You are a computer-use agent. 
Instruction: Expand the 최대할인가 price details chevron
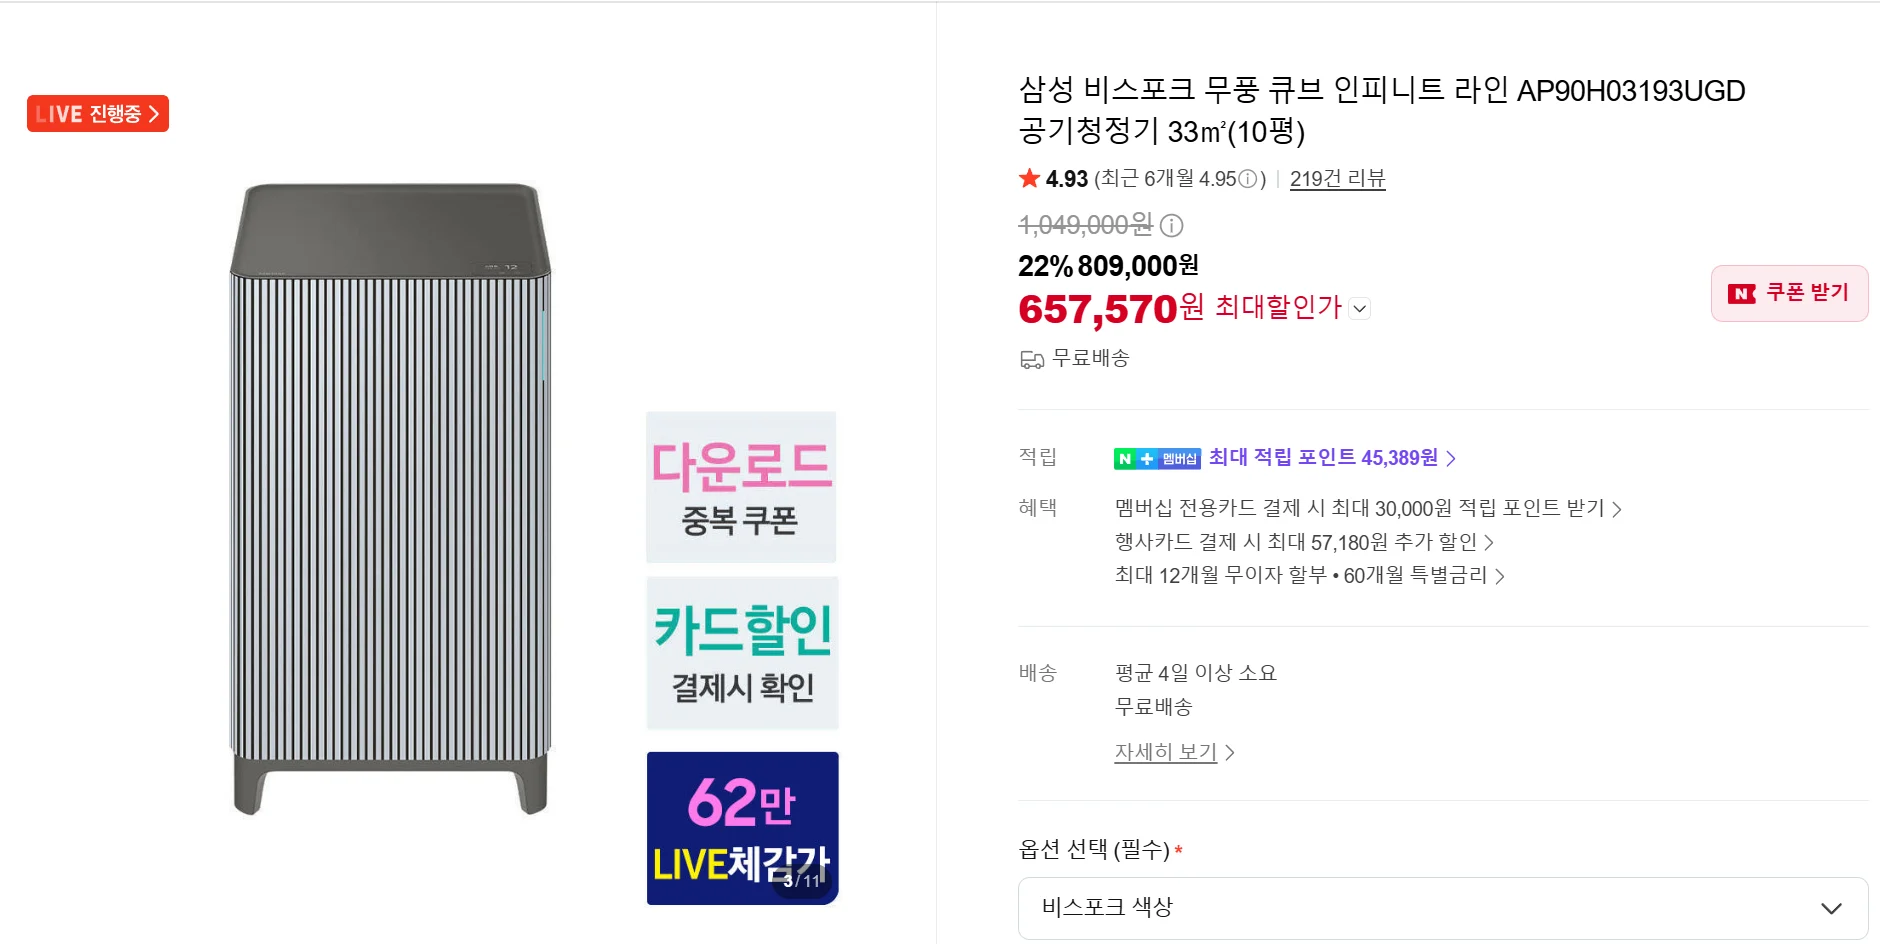(x=1359, y=308)
